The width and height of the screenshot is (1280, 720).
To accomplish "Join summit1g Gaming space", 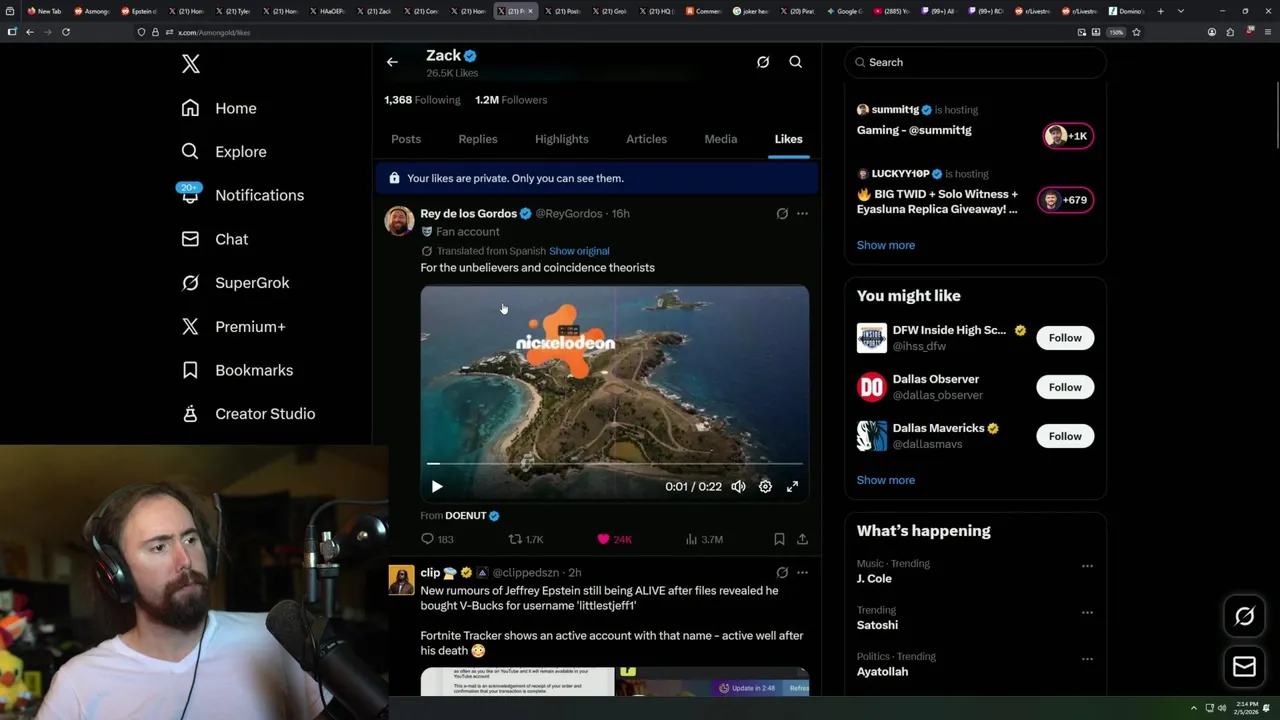I will click(1069, 136).
